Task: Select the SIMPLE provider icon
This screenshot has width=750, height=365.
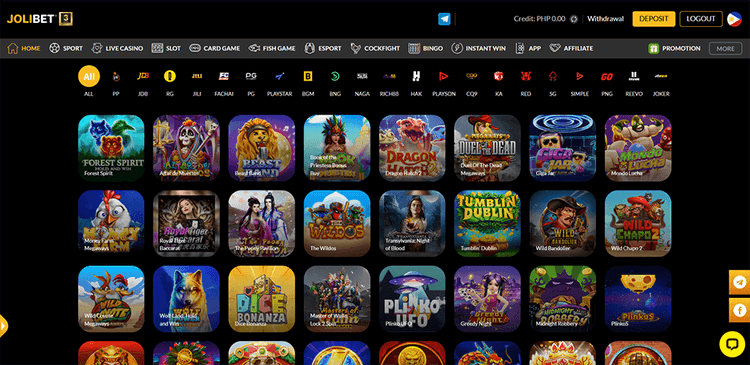Action: point(580,77)
